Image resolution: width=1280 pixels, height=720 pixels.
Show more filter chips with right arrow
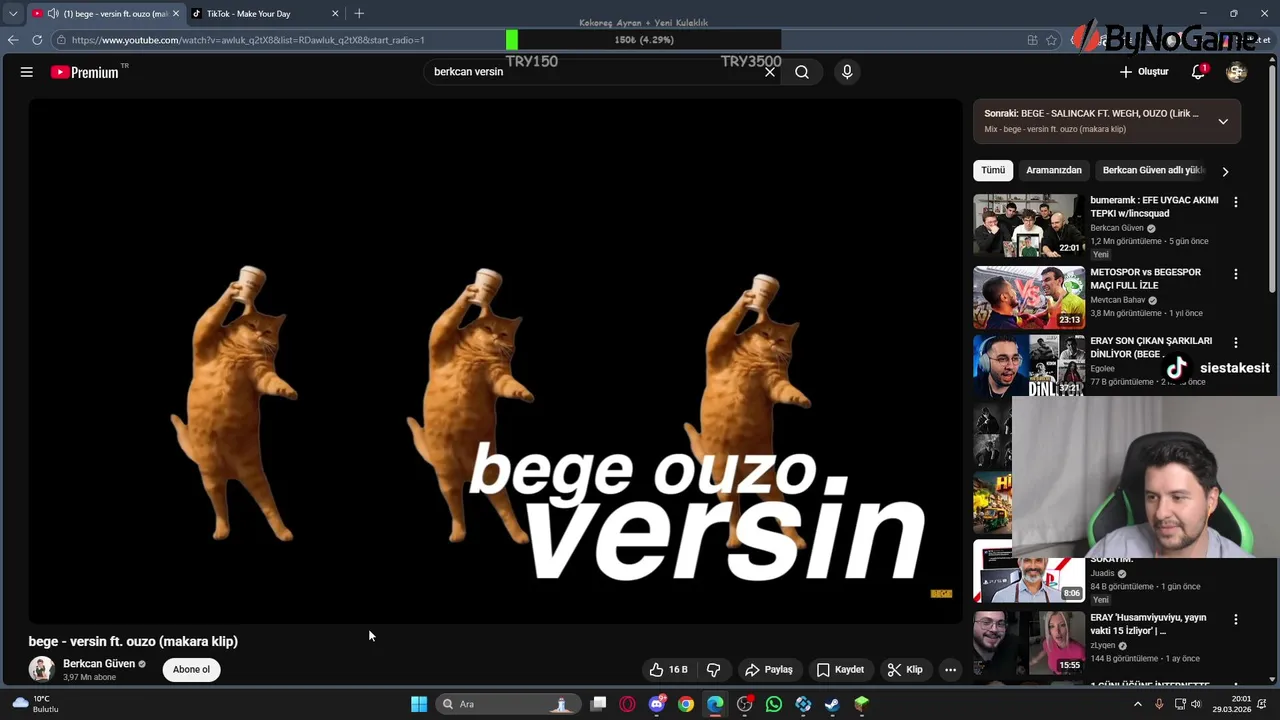pos(1225,171)
